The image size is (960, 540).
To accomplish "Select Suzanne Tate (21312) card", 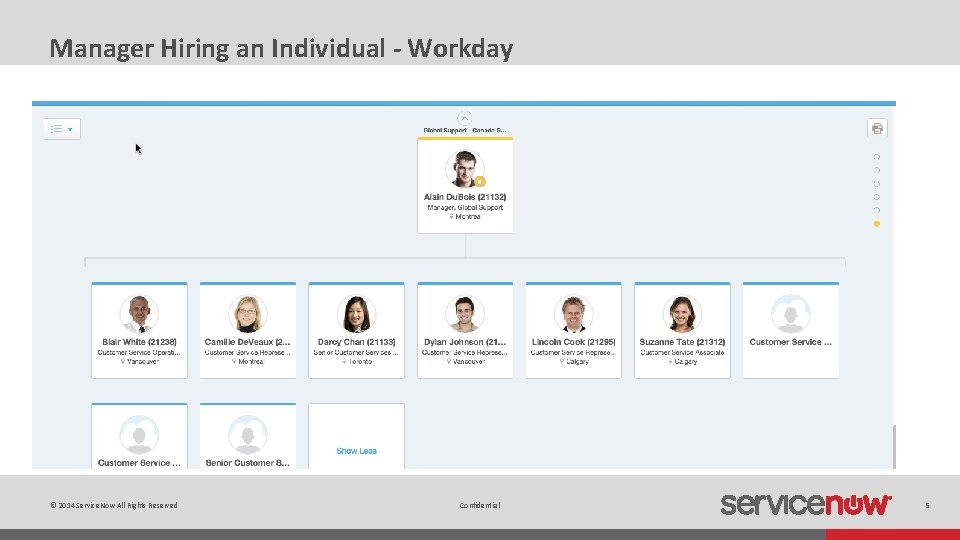I will tap(682, 331).
